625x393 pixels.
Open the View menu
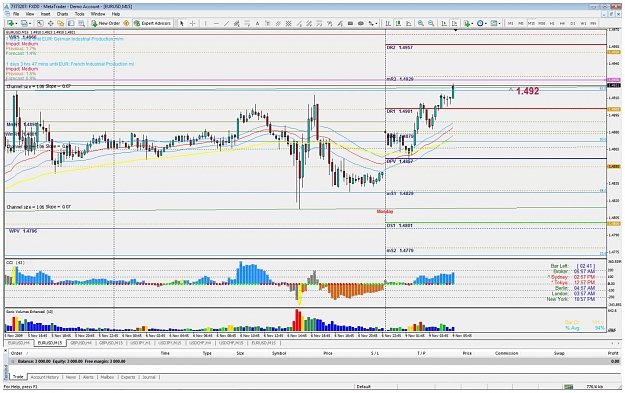coord(30,14)
